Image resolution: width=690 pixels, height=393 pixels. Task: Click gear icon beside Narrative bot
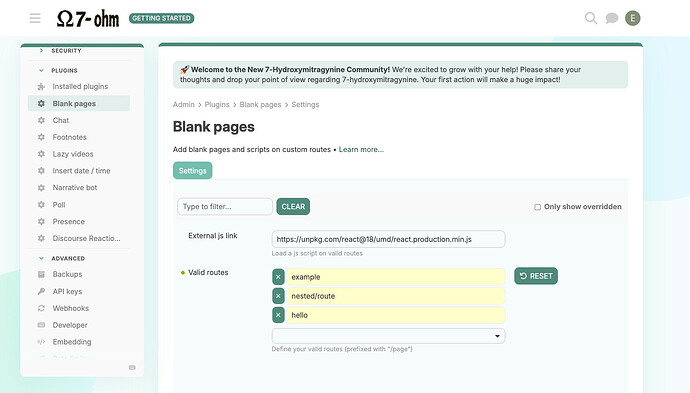click(x=41, y=187)
